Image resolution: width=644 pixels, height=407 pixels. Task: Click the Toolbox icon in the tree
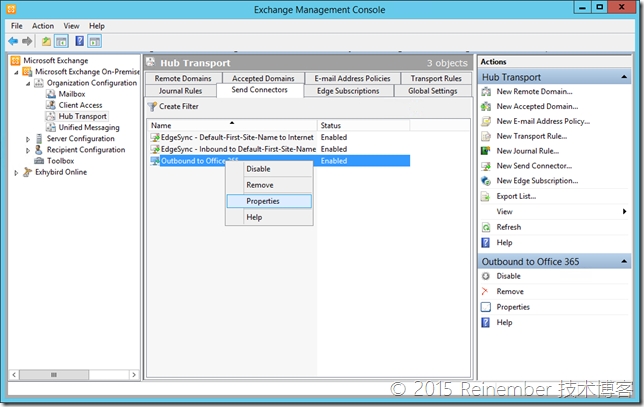(x=39, y=161)
